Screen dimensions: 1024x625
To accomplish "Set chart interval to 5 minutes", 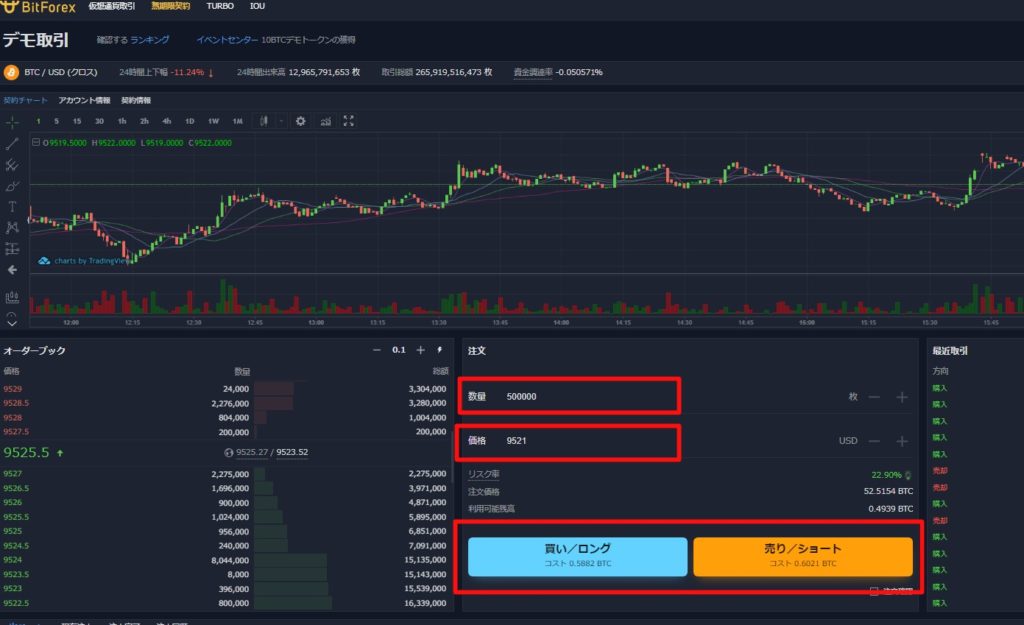I will [56, 121].
